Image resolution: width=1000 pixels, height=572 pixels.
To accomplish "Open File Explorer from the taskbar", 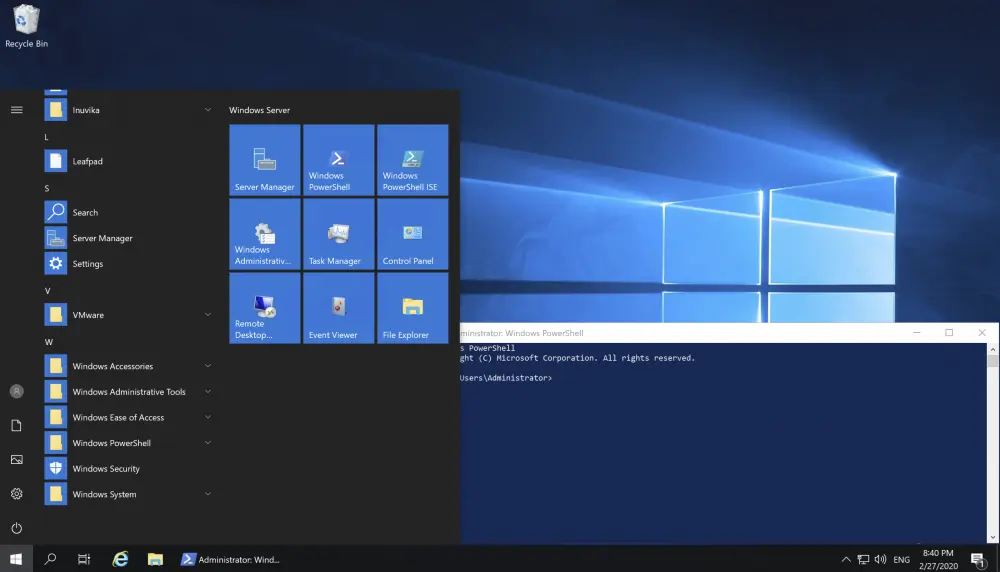I will (x=155, y=559).
